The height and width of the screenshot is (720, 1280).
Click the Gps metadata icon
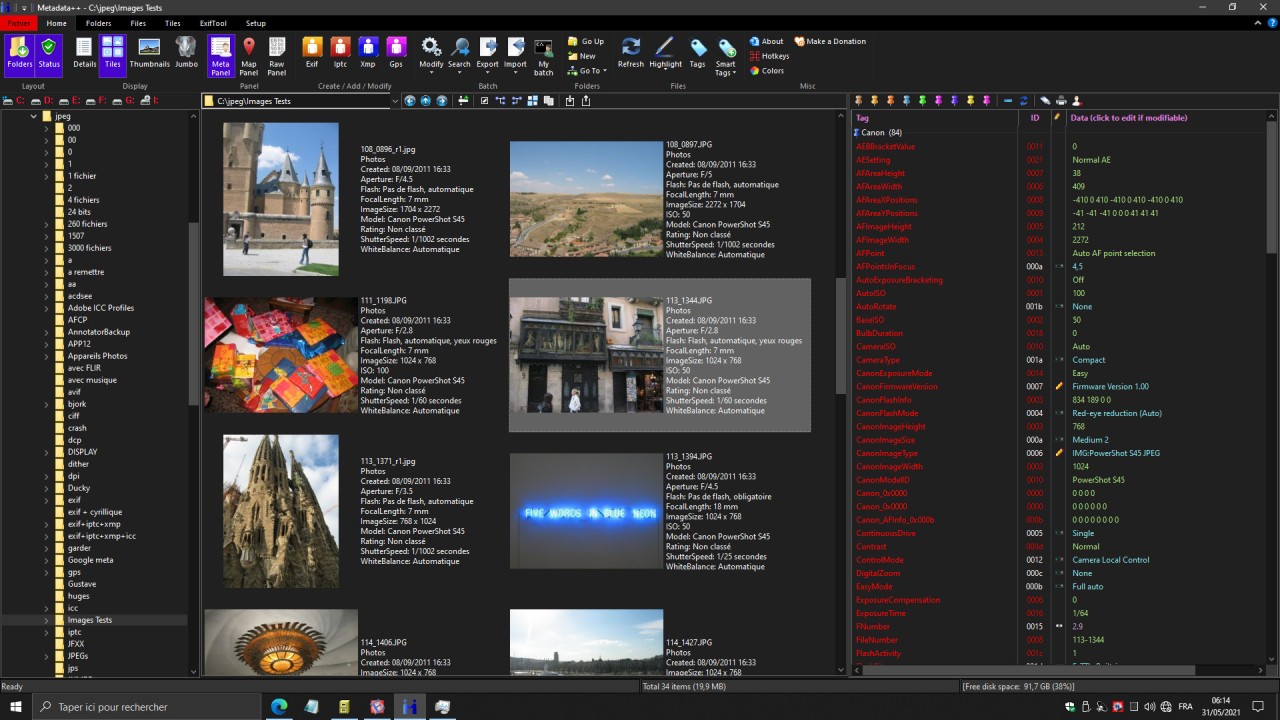396,53
